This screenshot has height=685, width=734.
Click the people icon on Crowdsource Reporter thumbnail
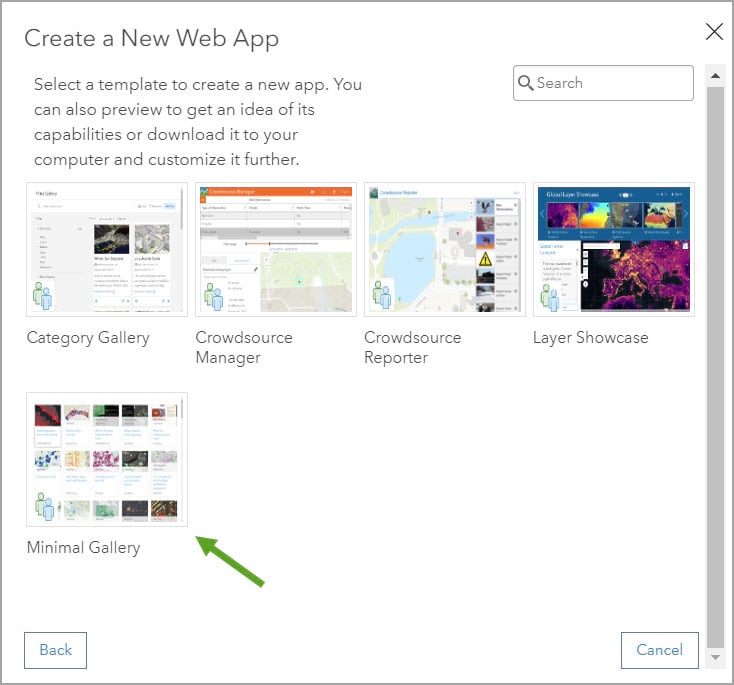382,295
